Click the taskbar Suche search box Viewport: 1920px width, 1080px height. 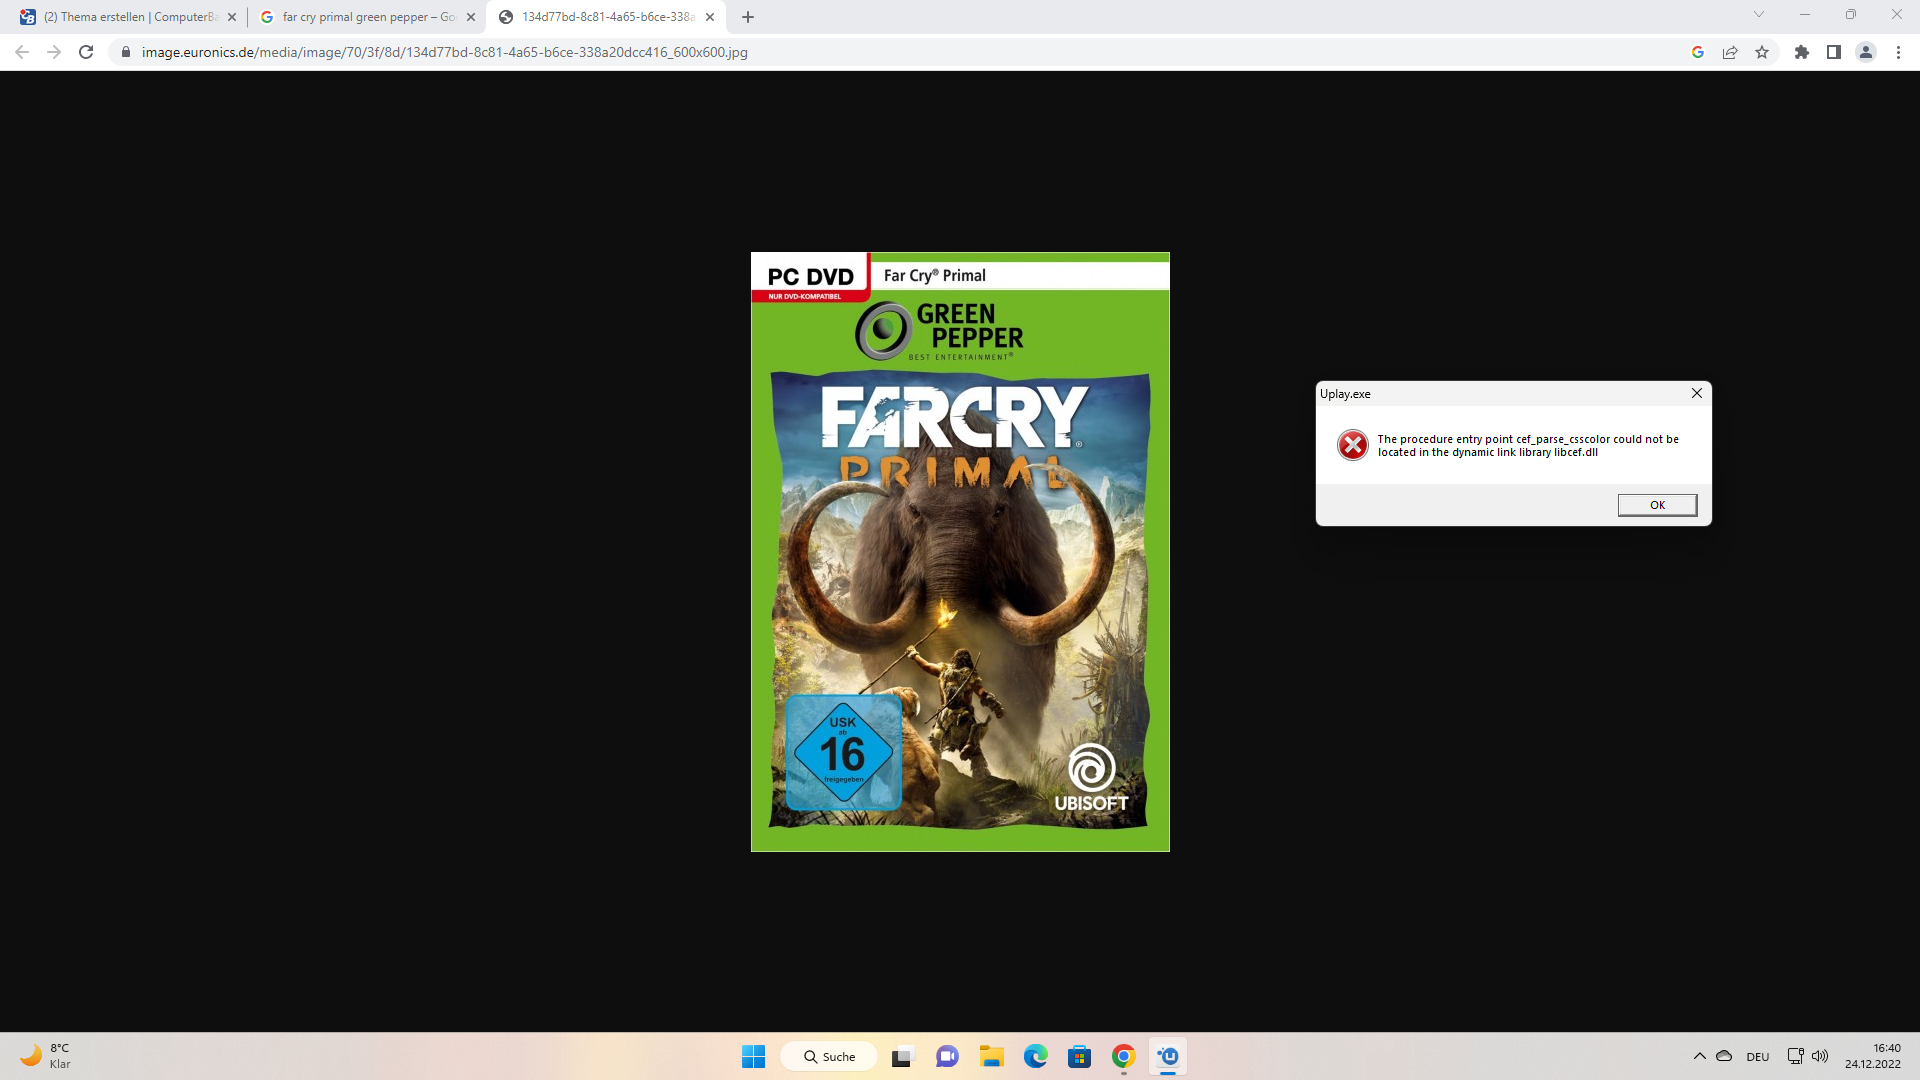829,1056
